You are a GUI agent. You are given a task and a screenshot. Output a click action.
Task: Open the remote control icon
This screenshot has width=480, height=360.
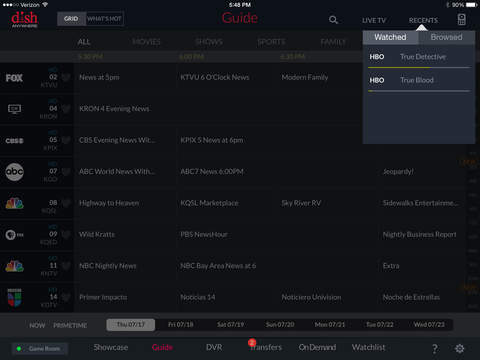(x=461, y=19)
